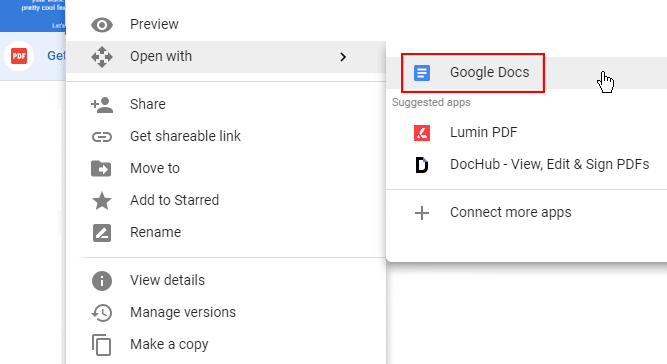Click the red PDF file icon
This screenshot has width=667, height=364.
click(19, 56)
